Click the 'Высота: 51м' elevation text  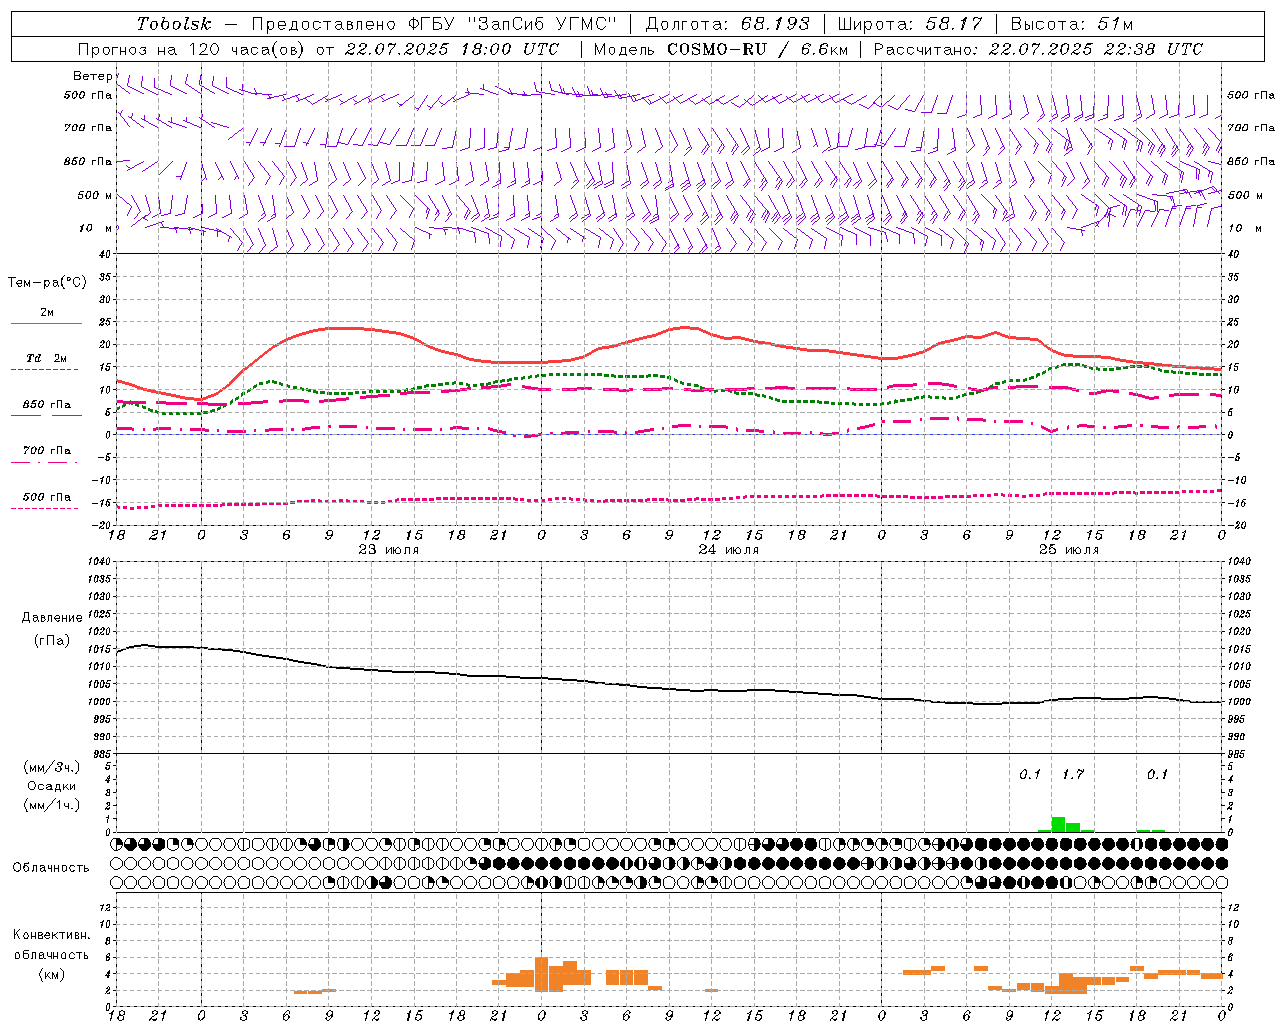(1072, 24)
